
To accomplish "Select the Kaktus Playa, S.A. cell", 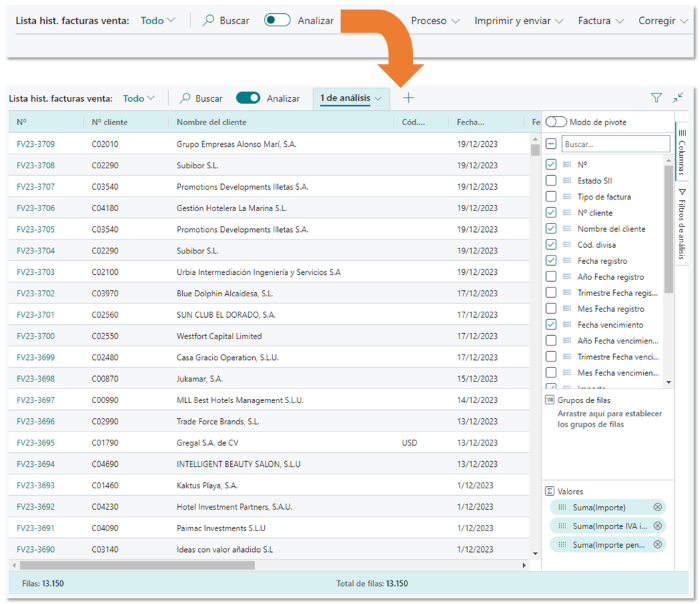I will tap(207, 485).
